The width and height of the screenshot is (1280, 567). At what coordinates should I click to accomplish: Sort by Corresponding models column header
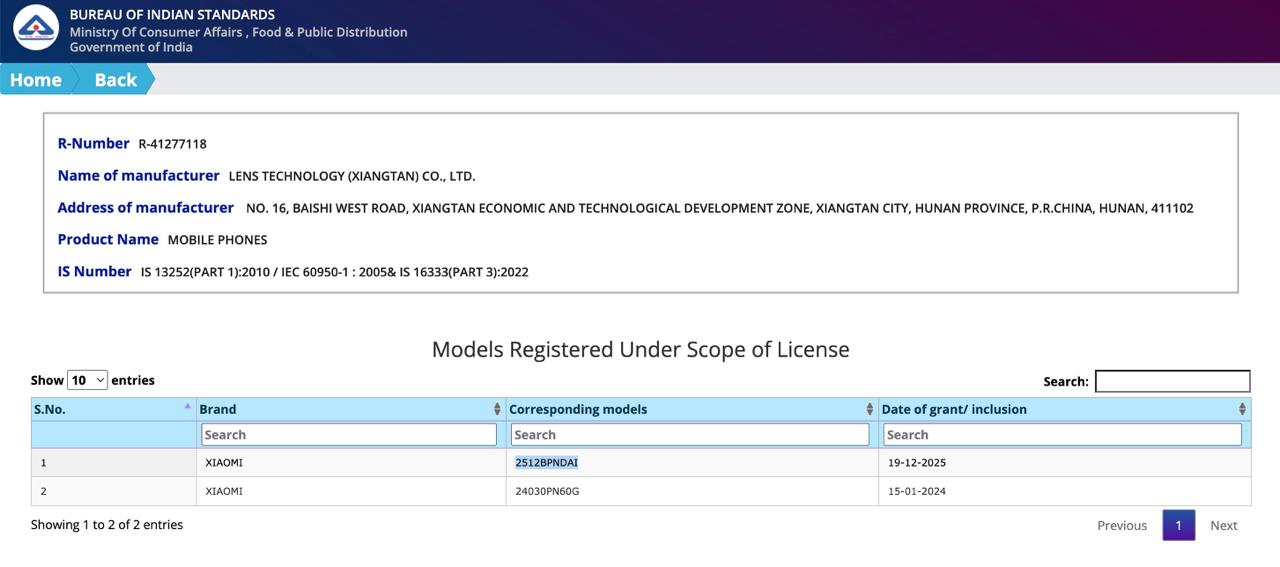692,409
